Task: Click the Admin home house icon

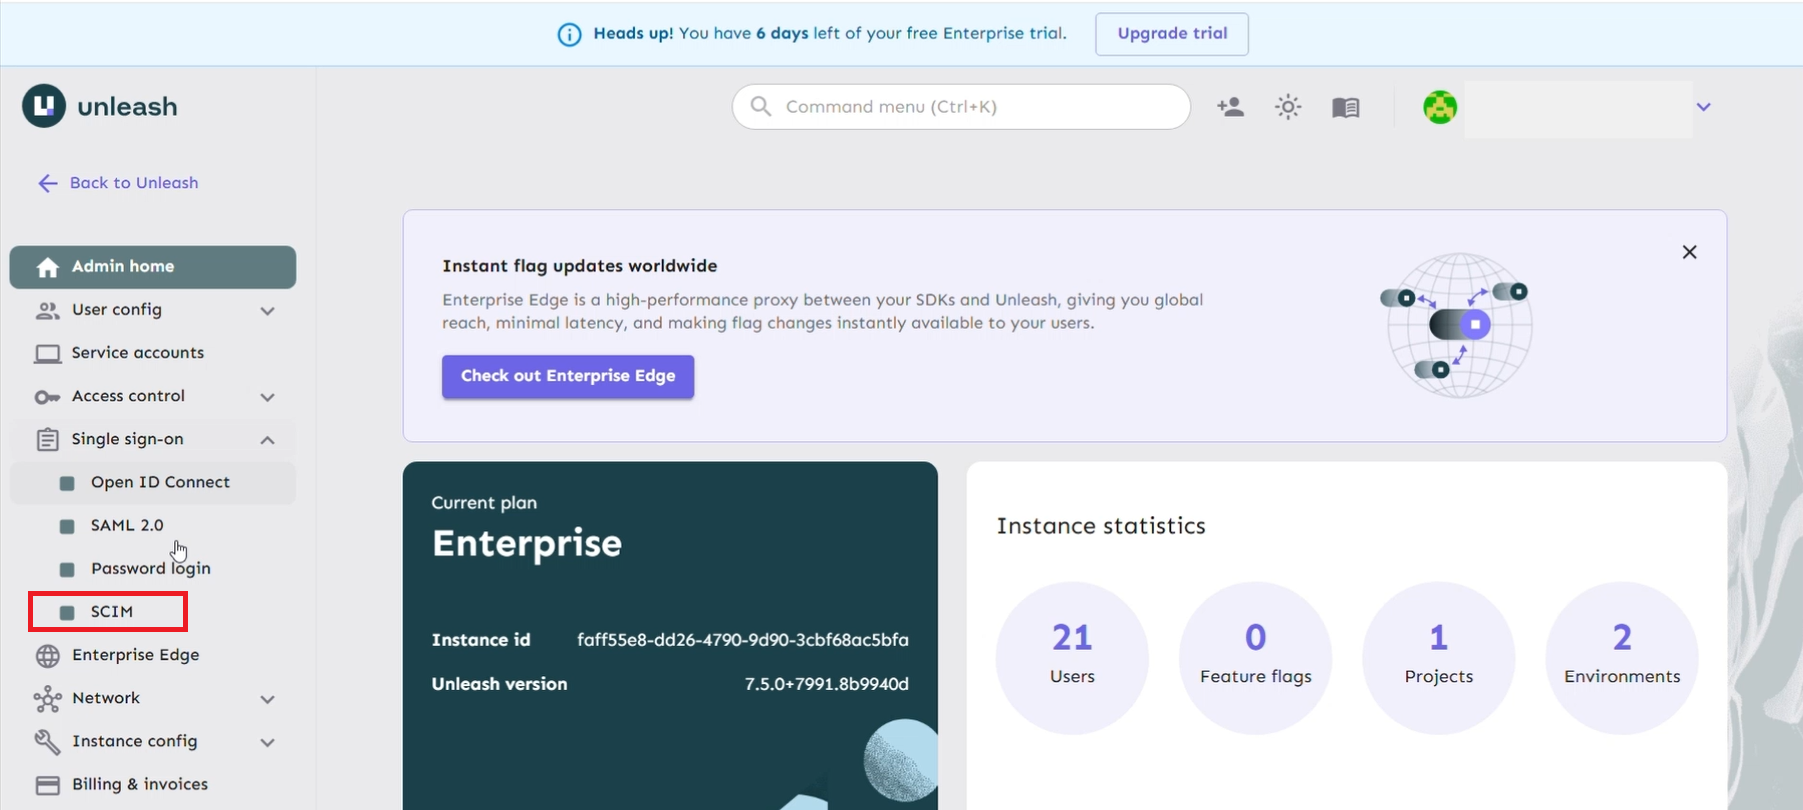Action: (x=47, y=267)
